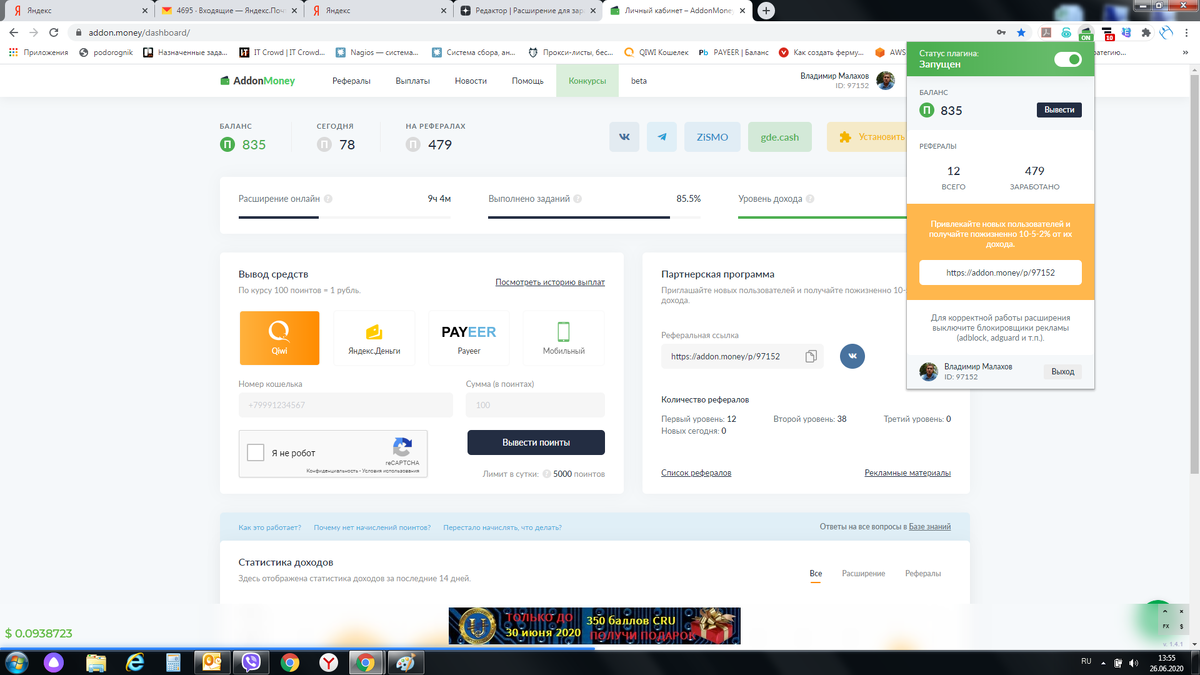The image size is (1200, 675).
Task: Click the Вывести поинты button
Action: click(x=536, y=442)
